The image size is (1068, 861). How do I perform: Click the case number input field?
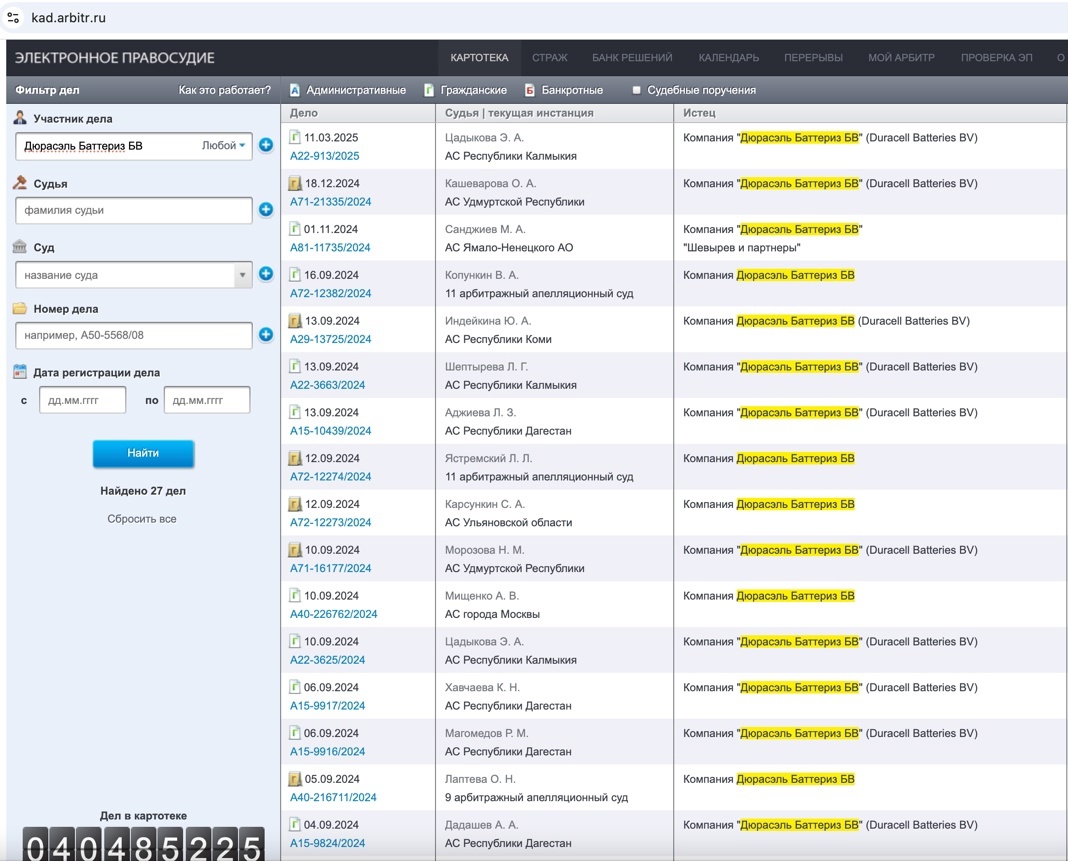134,335
